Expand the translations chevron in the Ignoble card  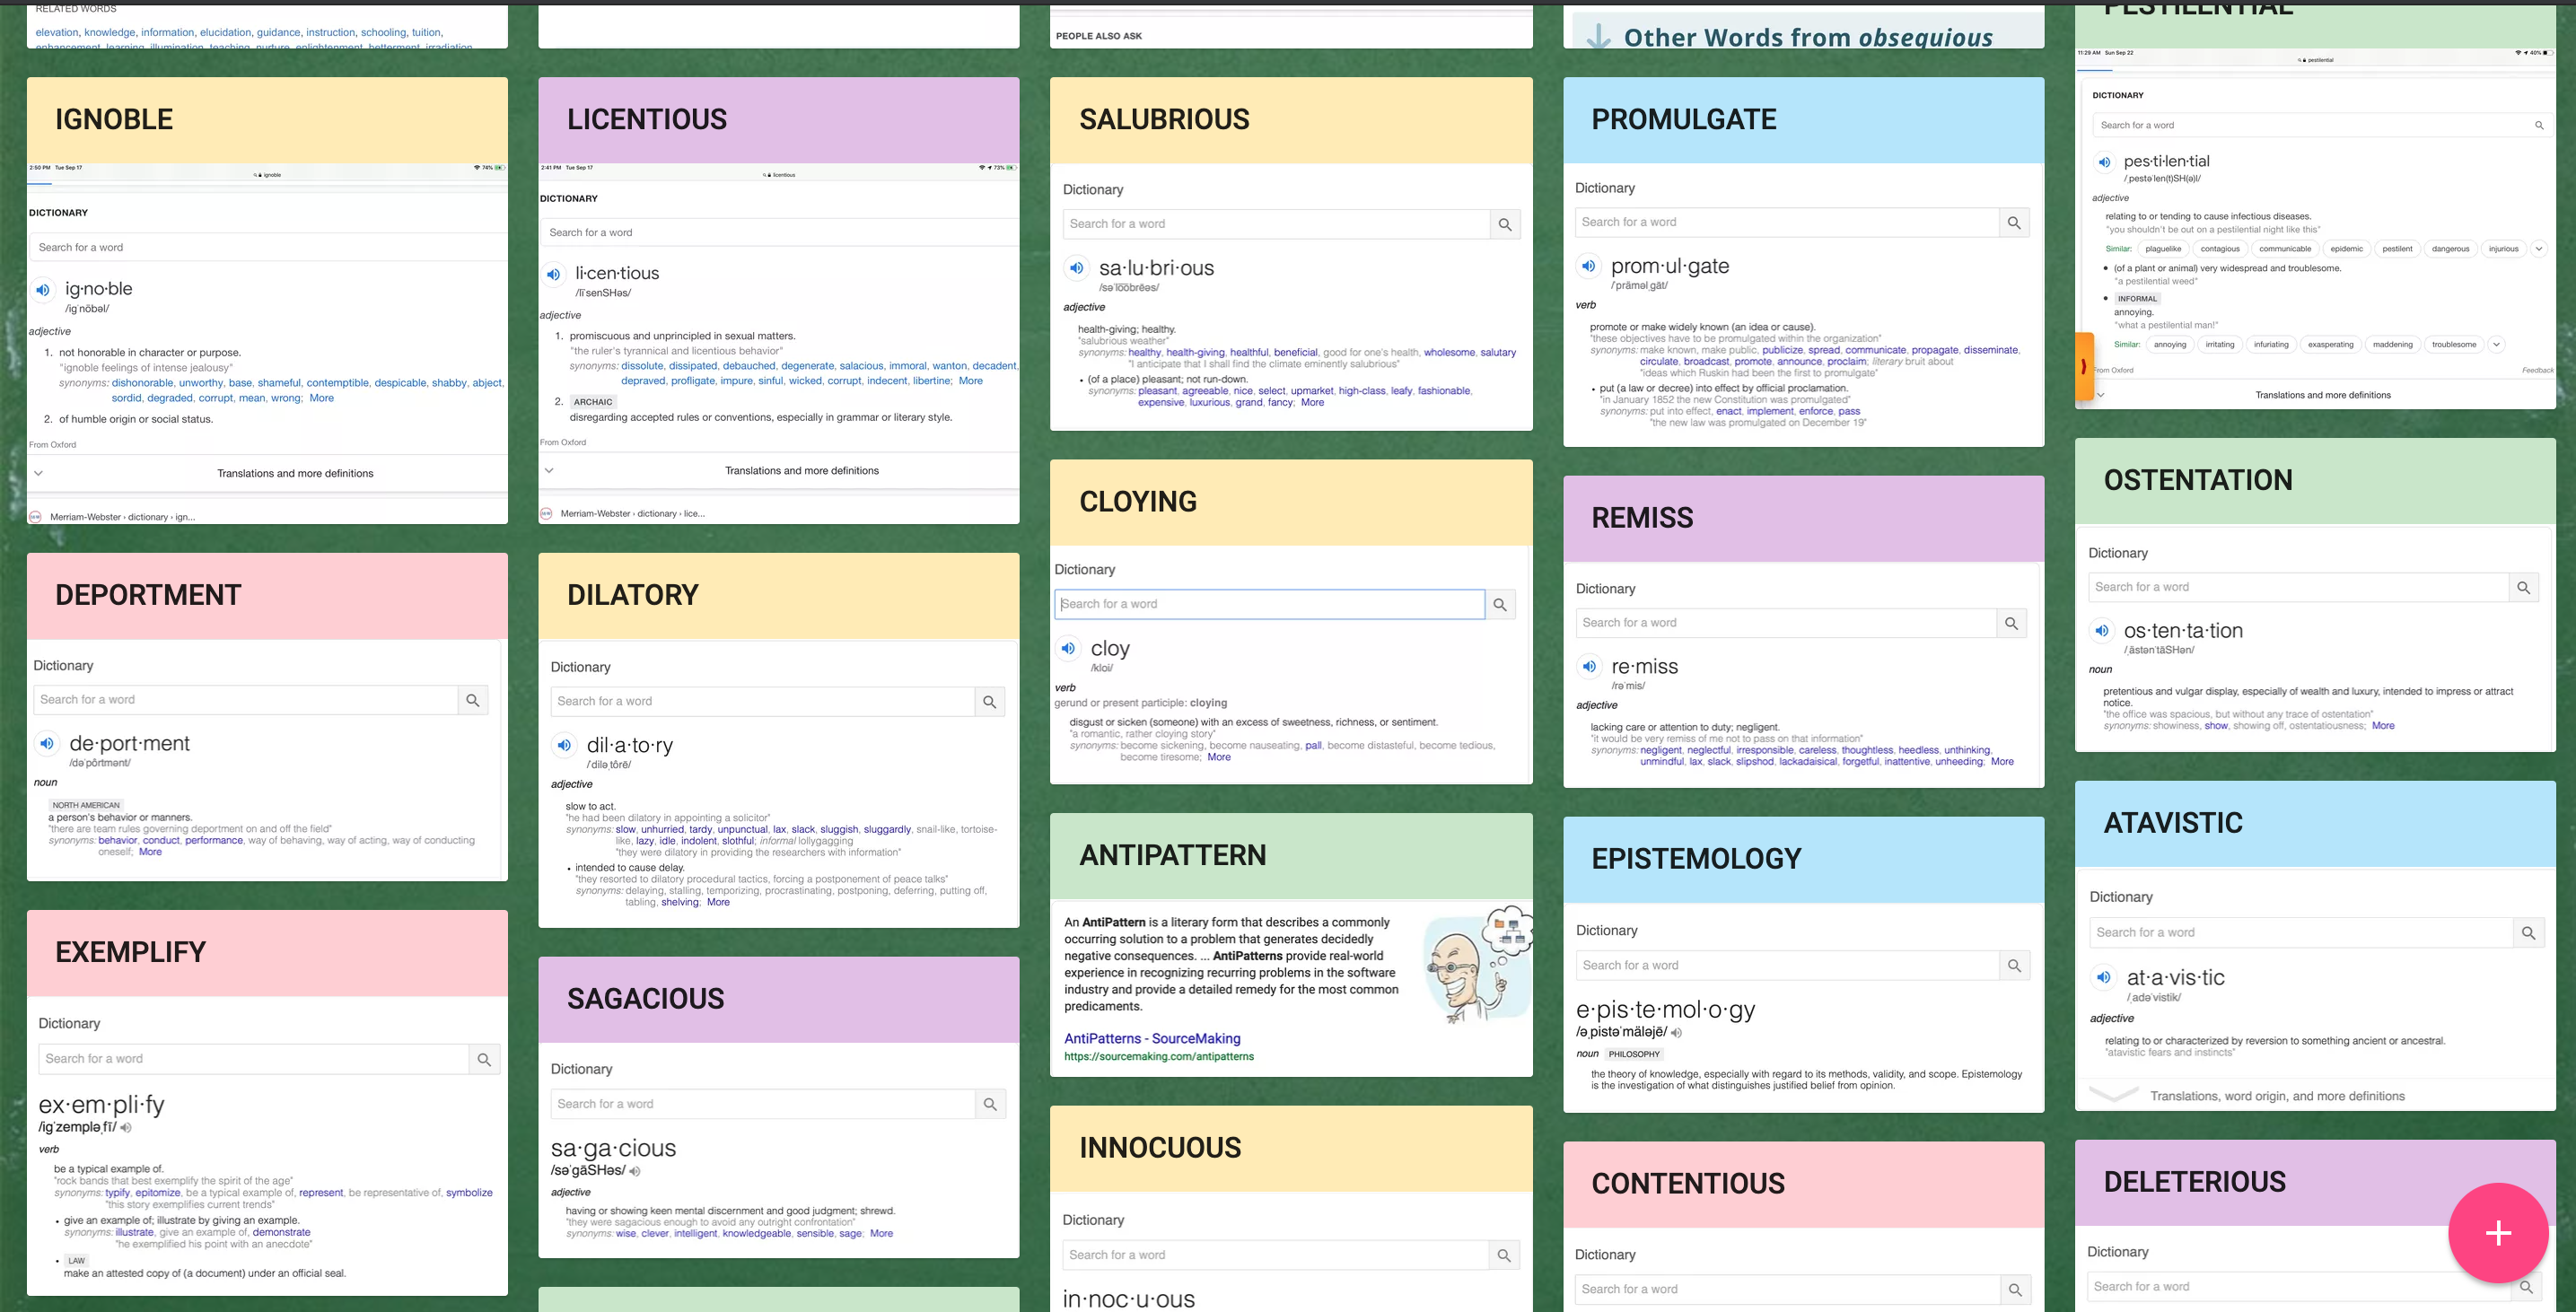[x=38, y=473]
